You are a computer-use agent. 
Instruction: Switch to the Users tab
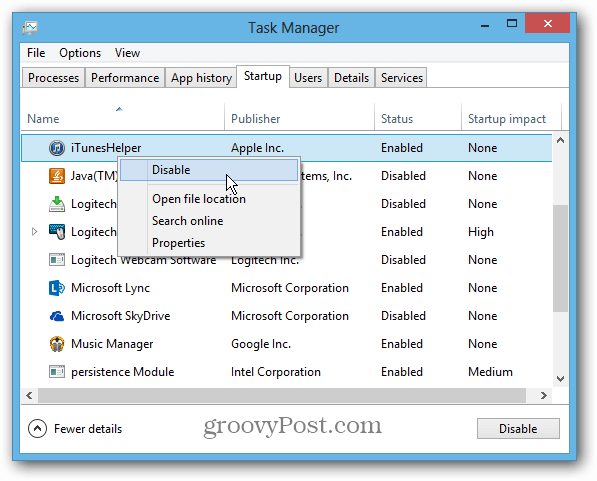pos(308,78)
